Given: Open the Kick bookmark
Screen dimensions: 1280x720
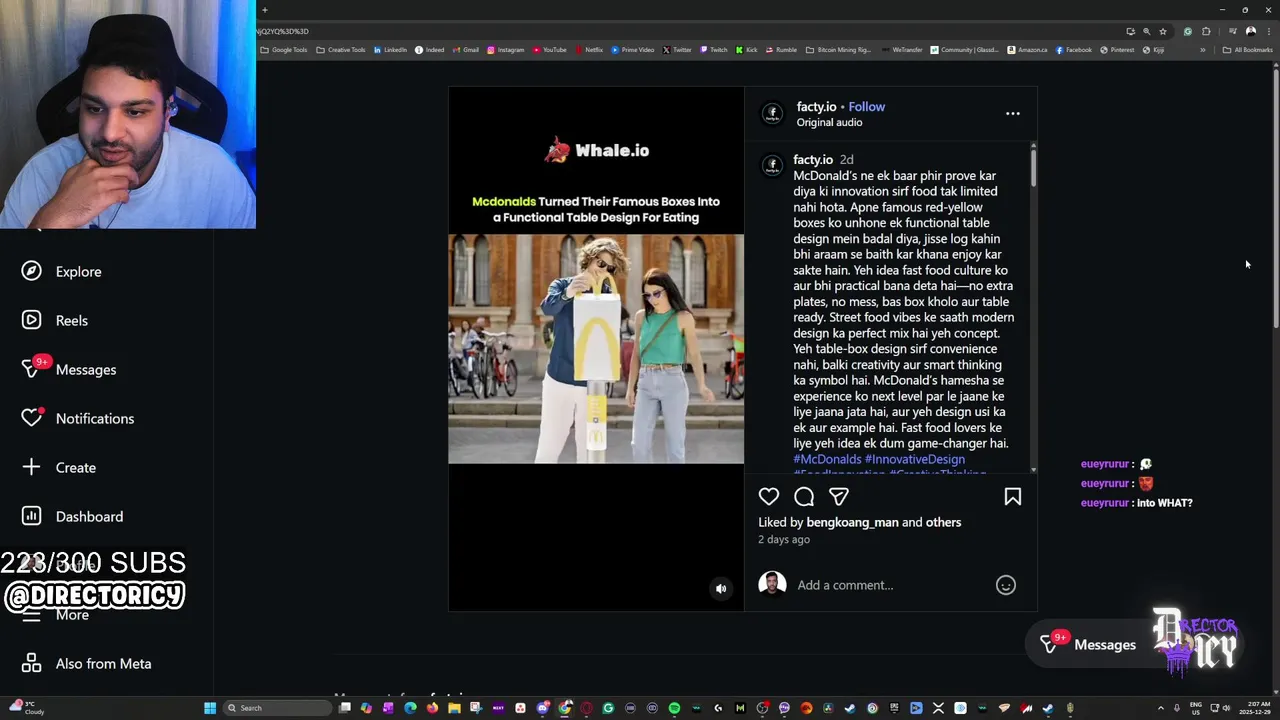Looking at the screenshot, I should [747, 50].
